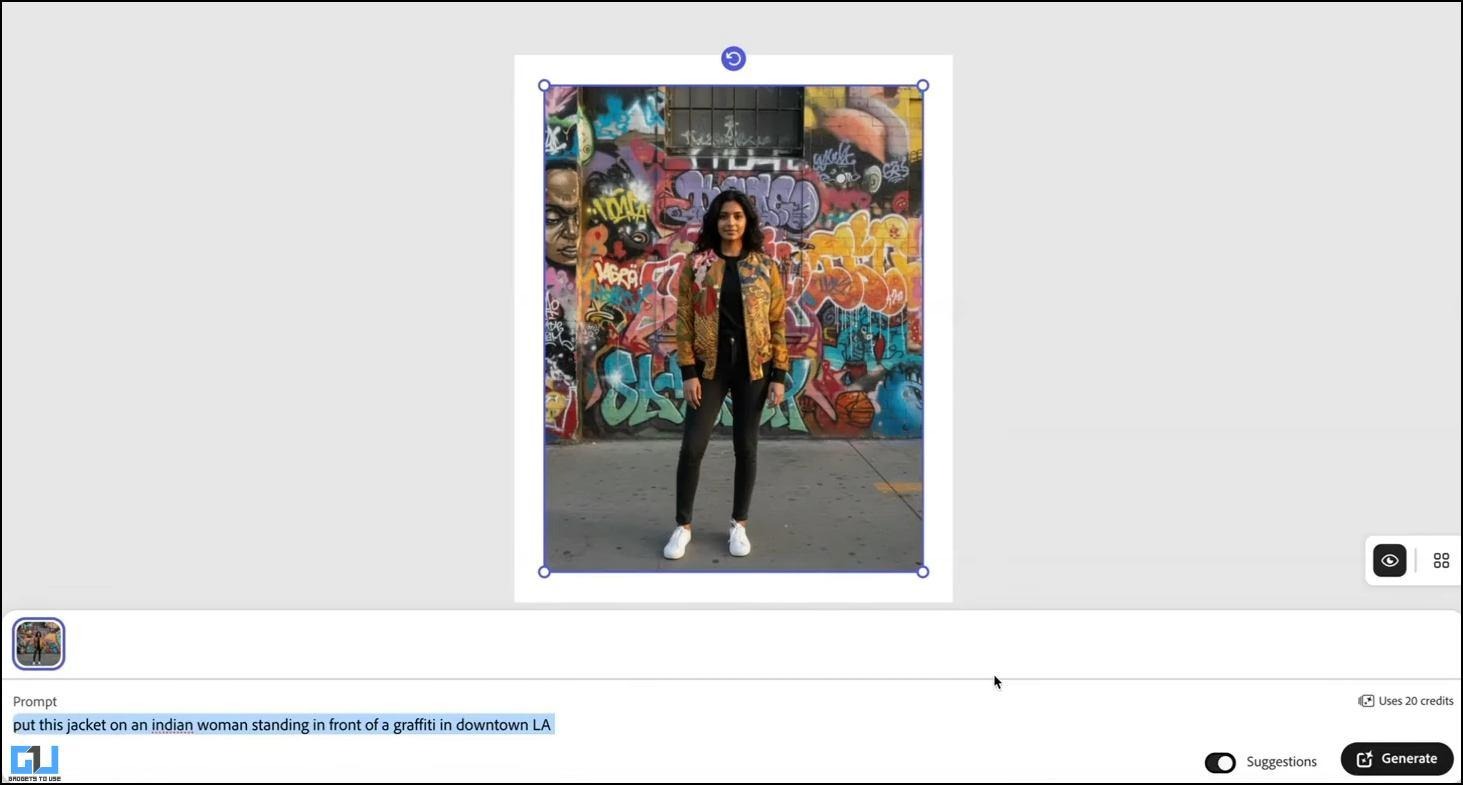Click the barred window in the graffiti image
This screenshot has height=785, width=1463.
(734, 119)
